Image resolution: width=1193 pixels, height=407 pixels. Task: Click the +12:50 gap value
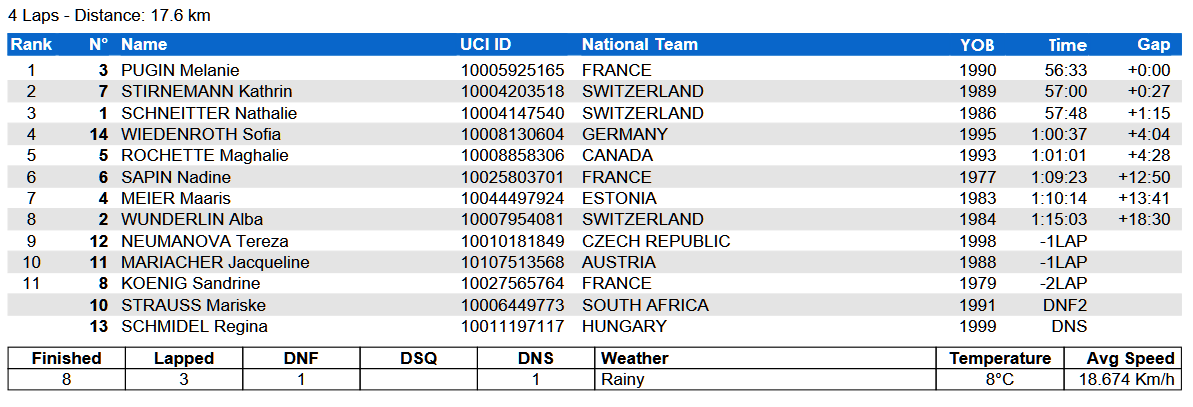click(1144, 177)
